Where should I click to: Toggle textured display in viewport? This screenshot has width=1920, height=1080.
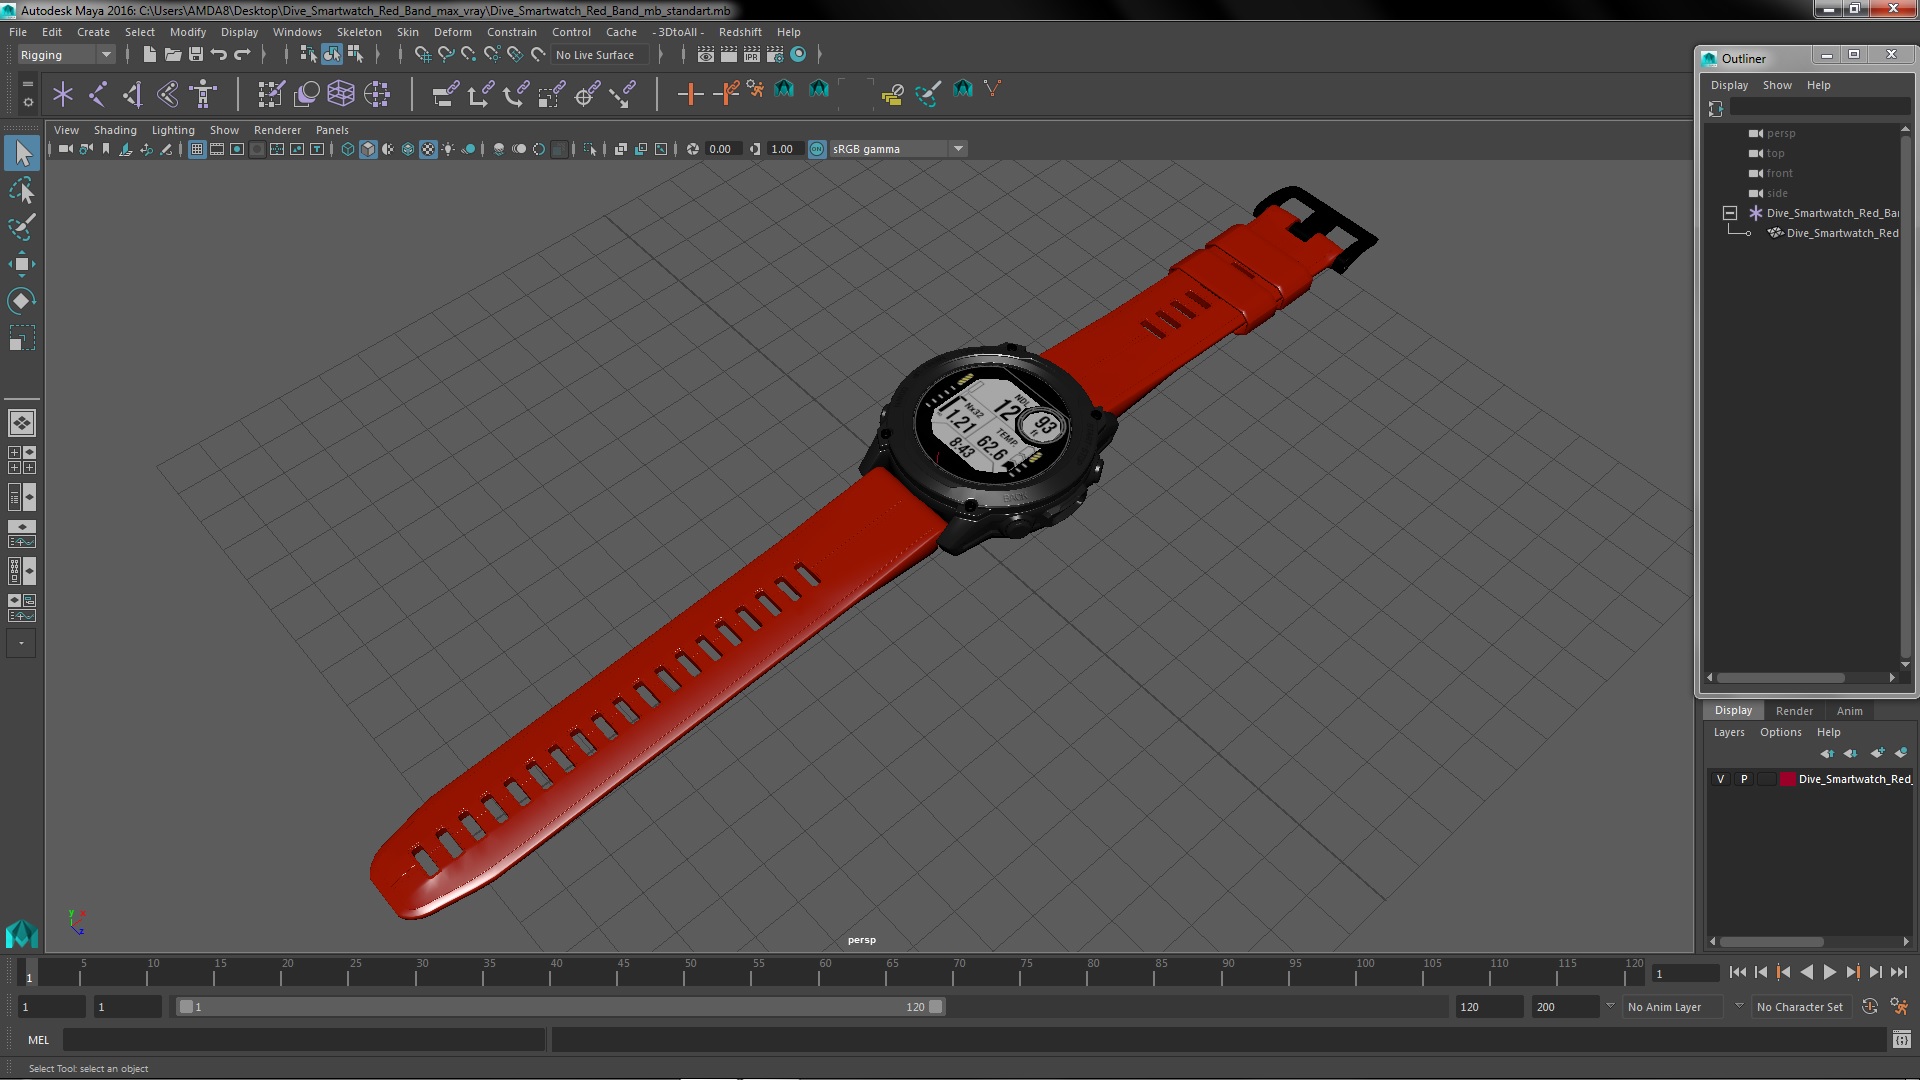pos(428,149)
